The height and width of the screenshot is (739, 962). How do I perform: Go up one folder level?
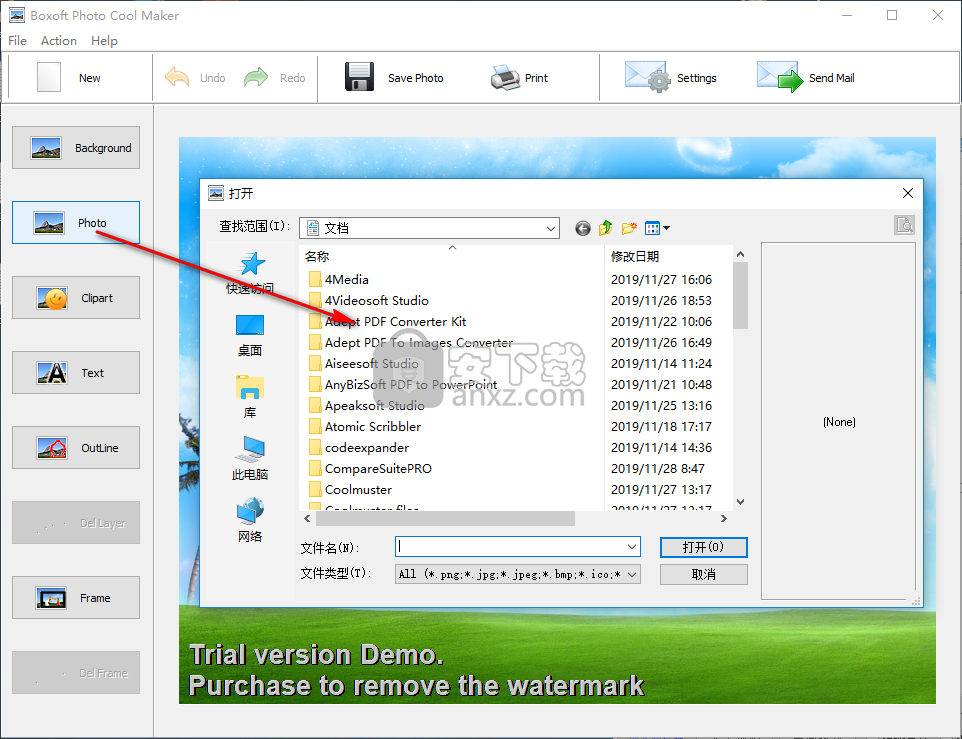click(x=606, y=228)
